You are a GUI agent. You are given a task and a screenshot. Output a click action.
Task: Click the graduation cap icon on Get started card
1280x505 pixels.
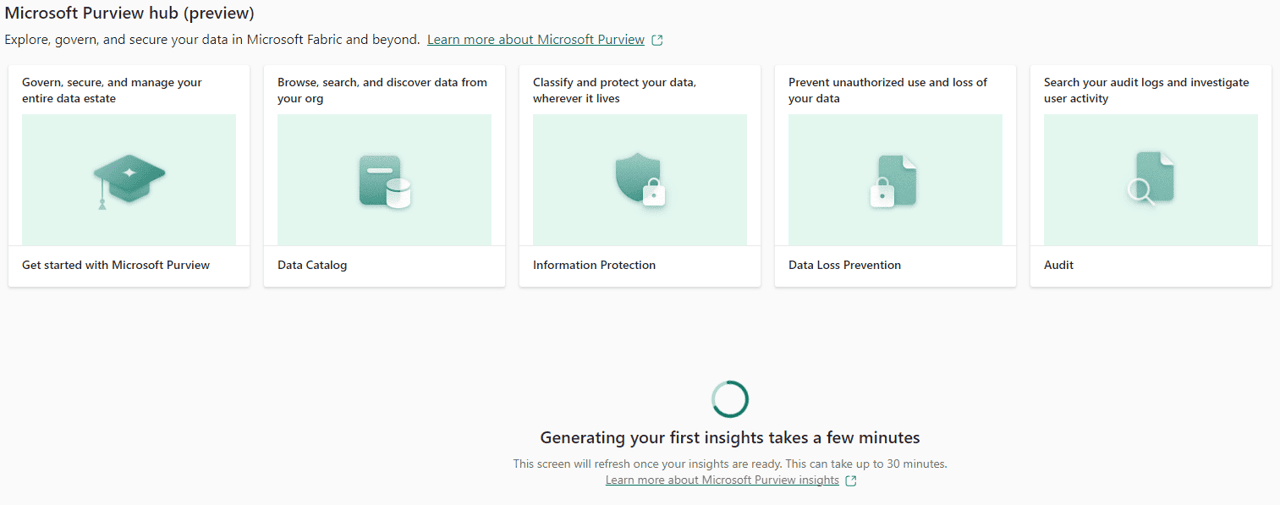pyautogui.click(x=129, y=181)
